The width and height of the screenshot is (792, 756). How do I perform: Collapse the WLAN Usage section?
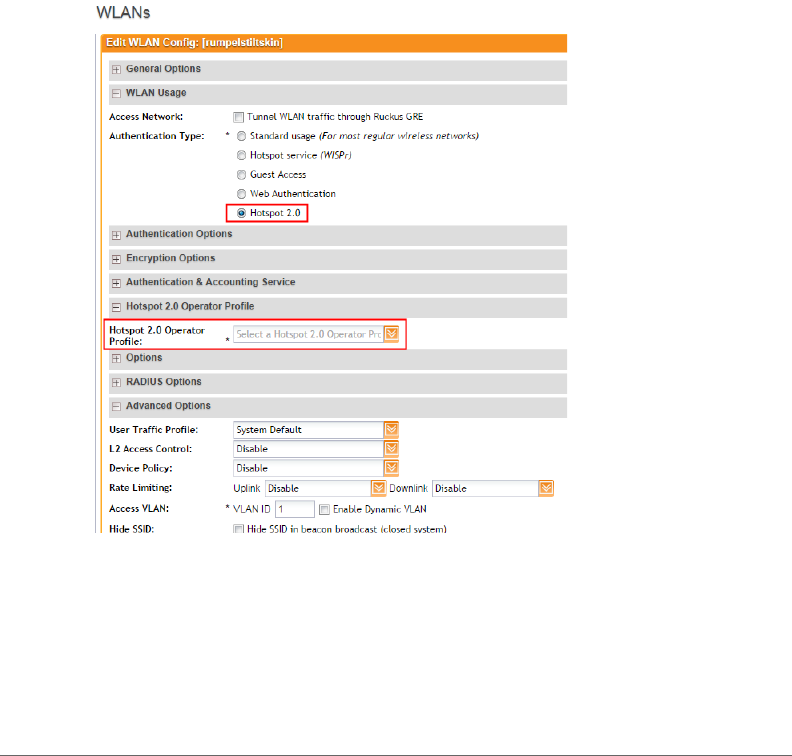click(x=116, y=93)
